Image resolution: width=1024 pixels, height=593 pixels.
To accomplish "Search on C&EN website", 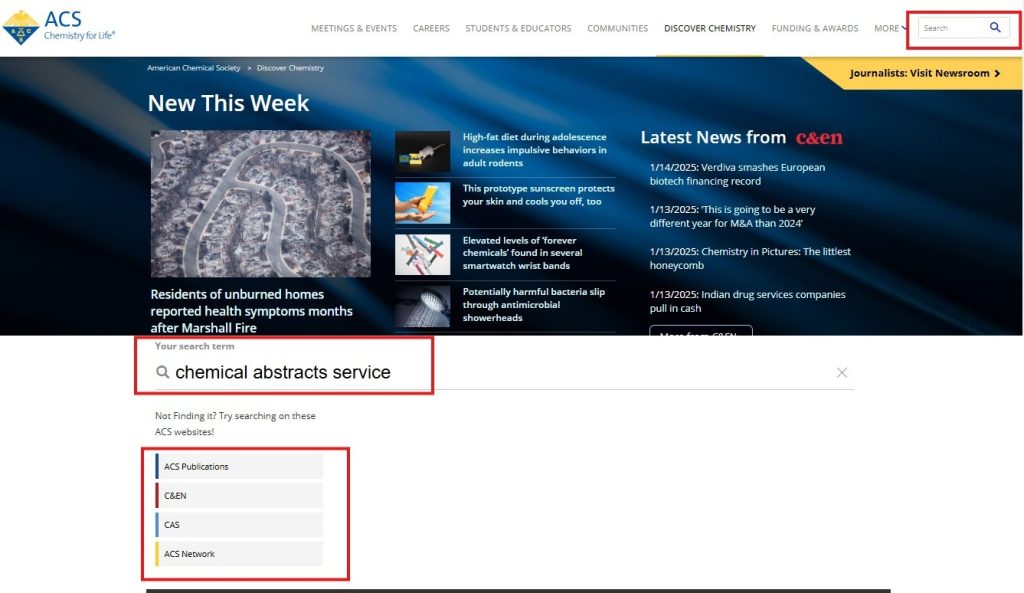I will pos(239,496).
